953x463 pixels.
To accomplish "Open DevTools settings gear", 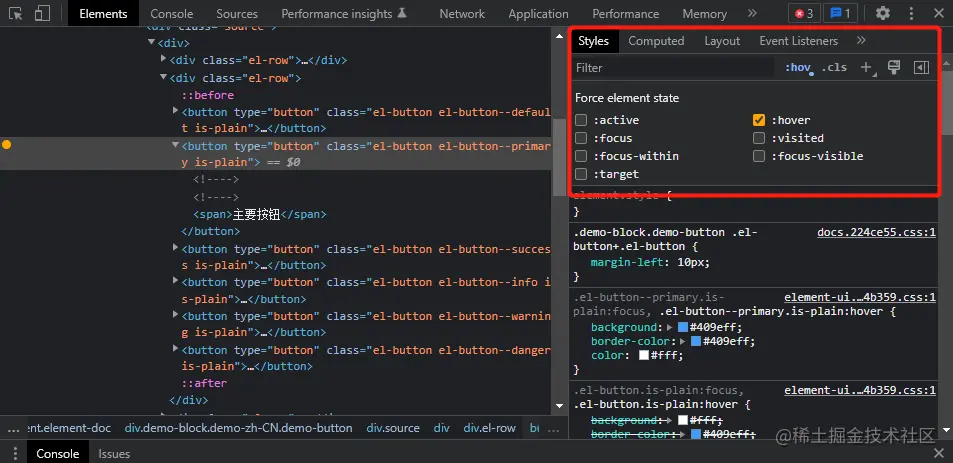I will (x=882, y=13).
